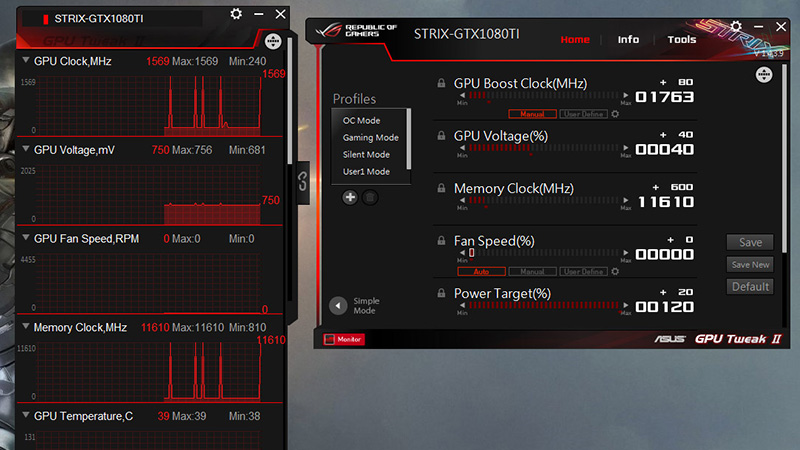Increase GPU Boost Clock with right arrow
This screenshot has width=800, height=450.
tap(626, 95)
